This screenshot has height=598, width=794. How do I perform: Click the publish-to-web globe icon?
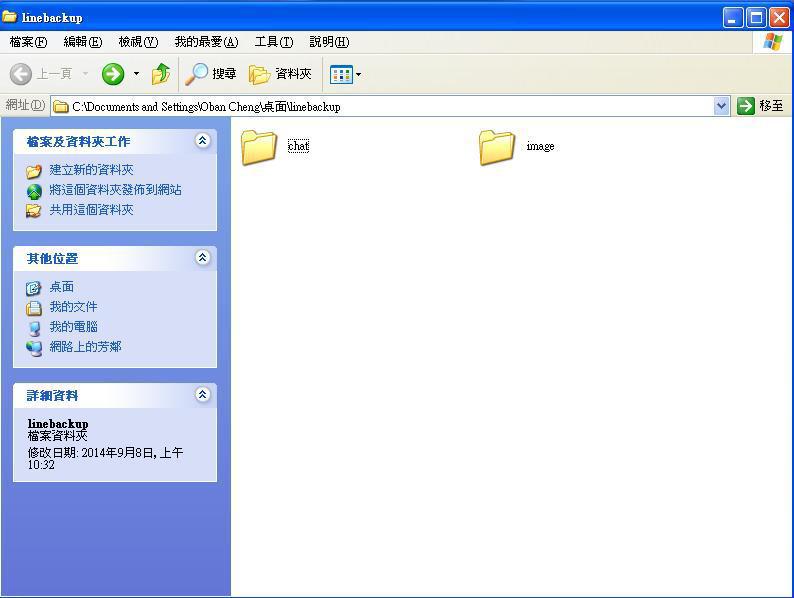point(34,191)
